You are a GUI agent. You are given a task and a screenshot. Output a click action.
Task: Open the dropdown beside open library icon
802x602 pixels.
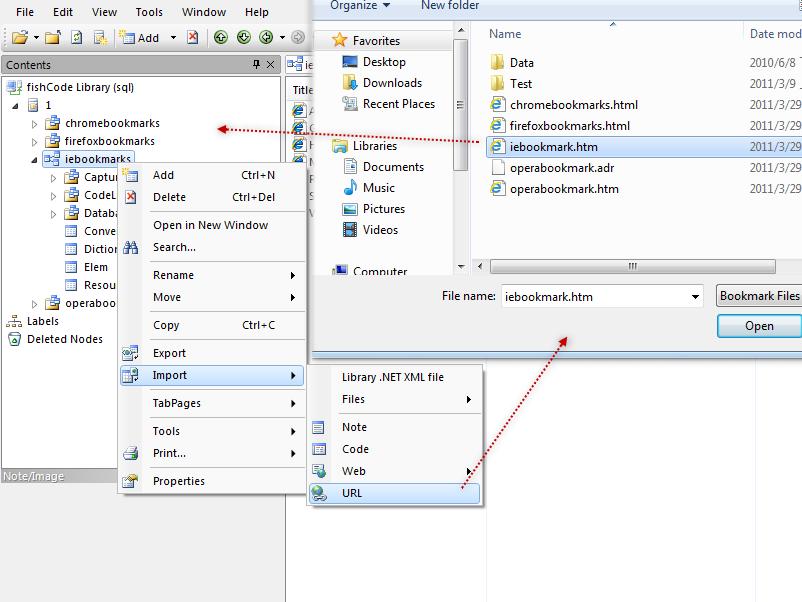(36, 37)
